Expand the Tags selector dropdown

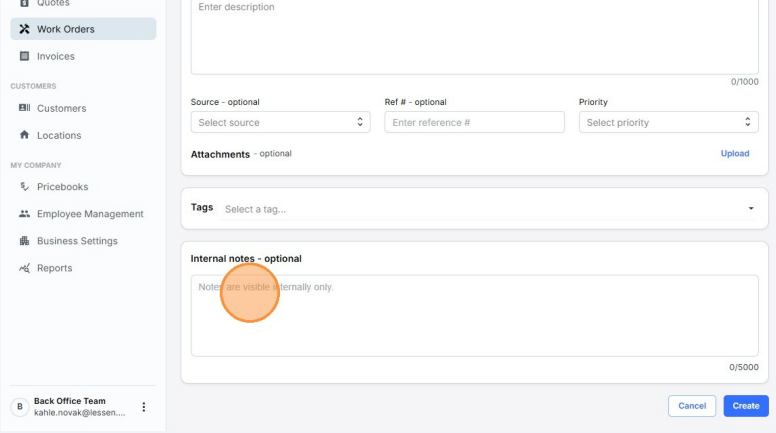(x=751, y=209)
